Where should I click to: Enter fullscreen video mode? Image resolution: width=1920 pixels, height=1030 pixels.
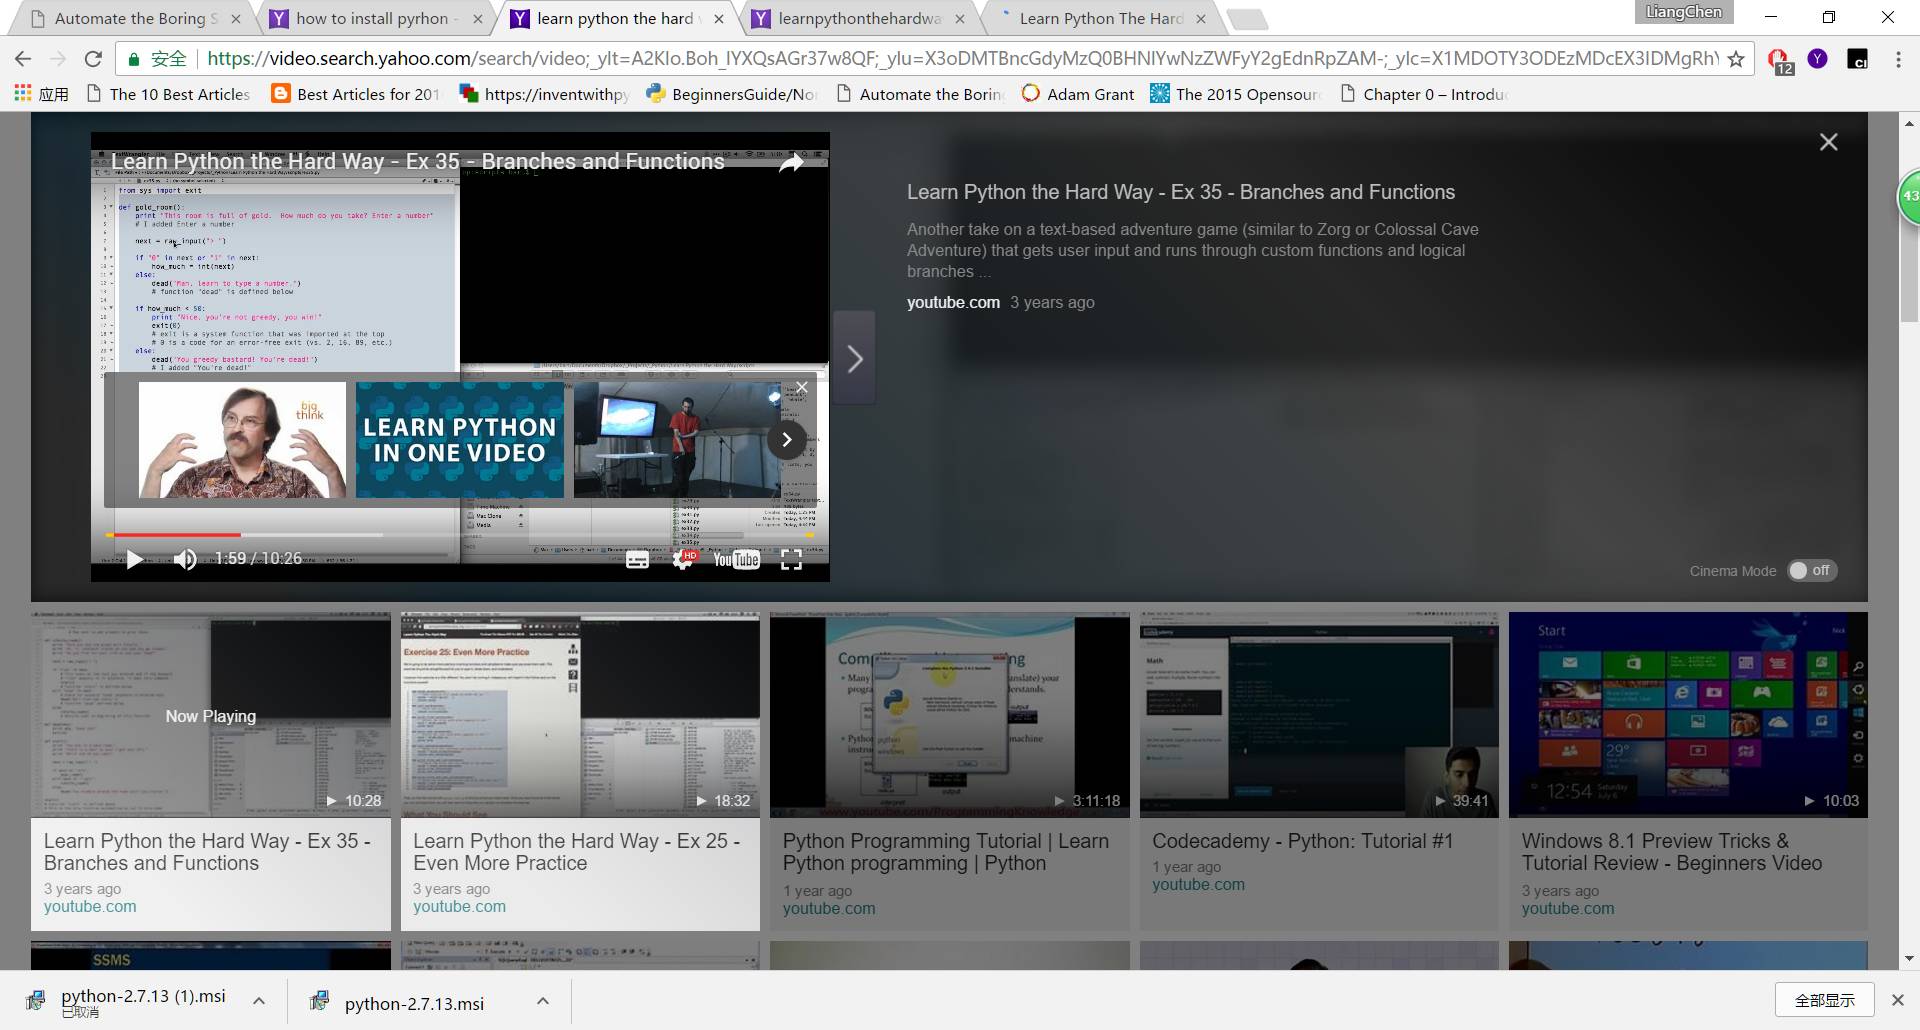coord(791,560)
